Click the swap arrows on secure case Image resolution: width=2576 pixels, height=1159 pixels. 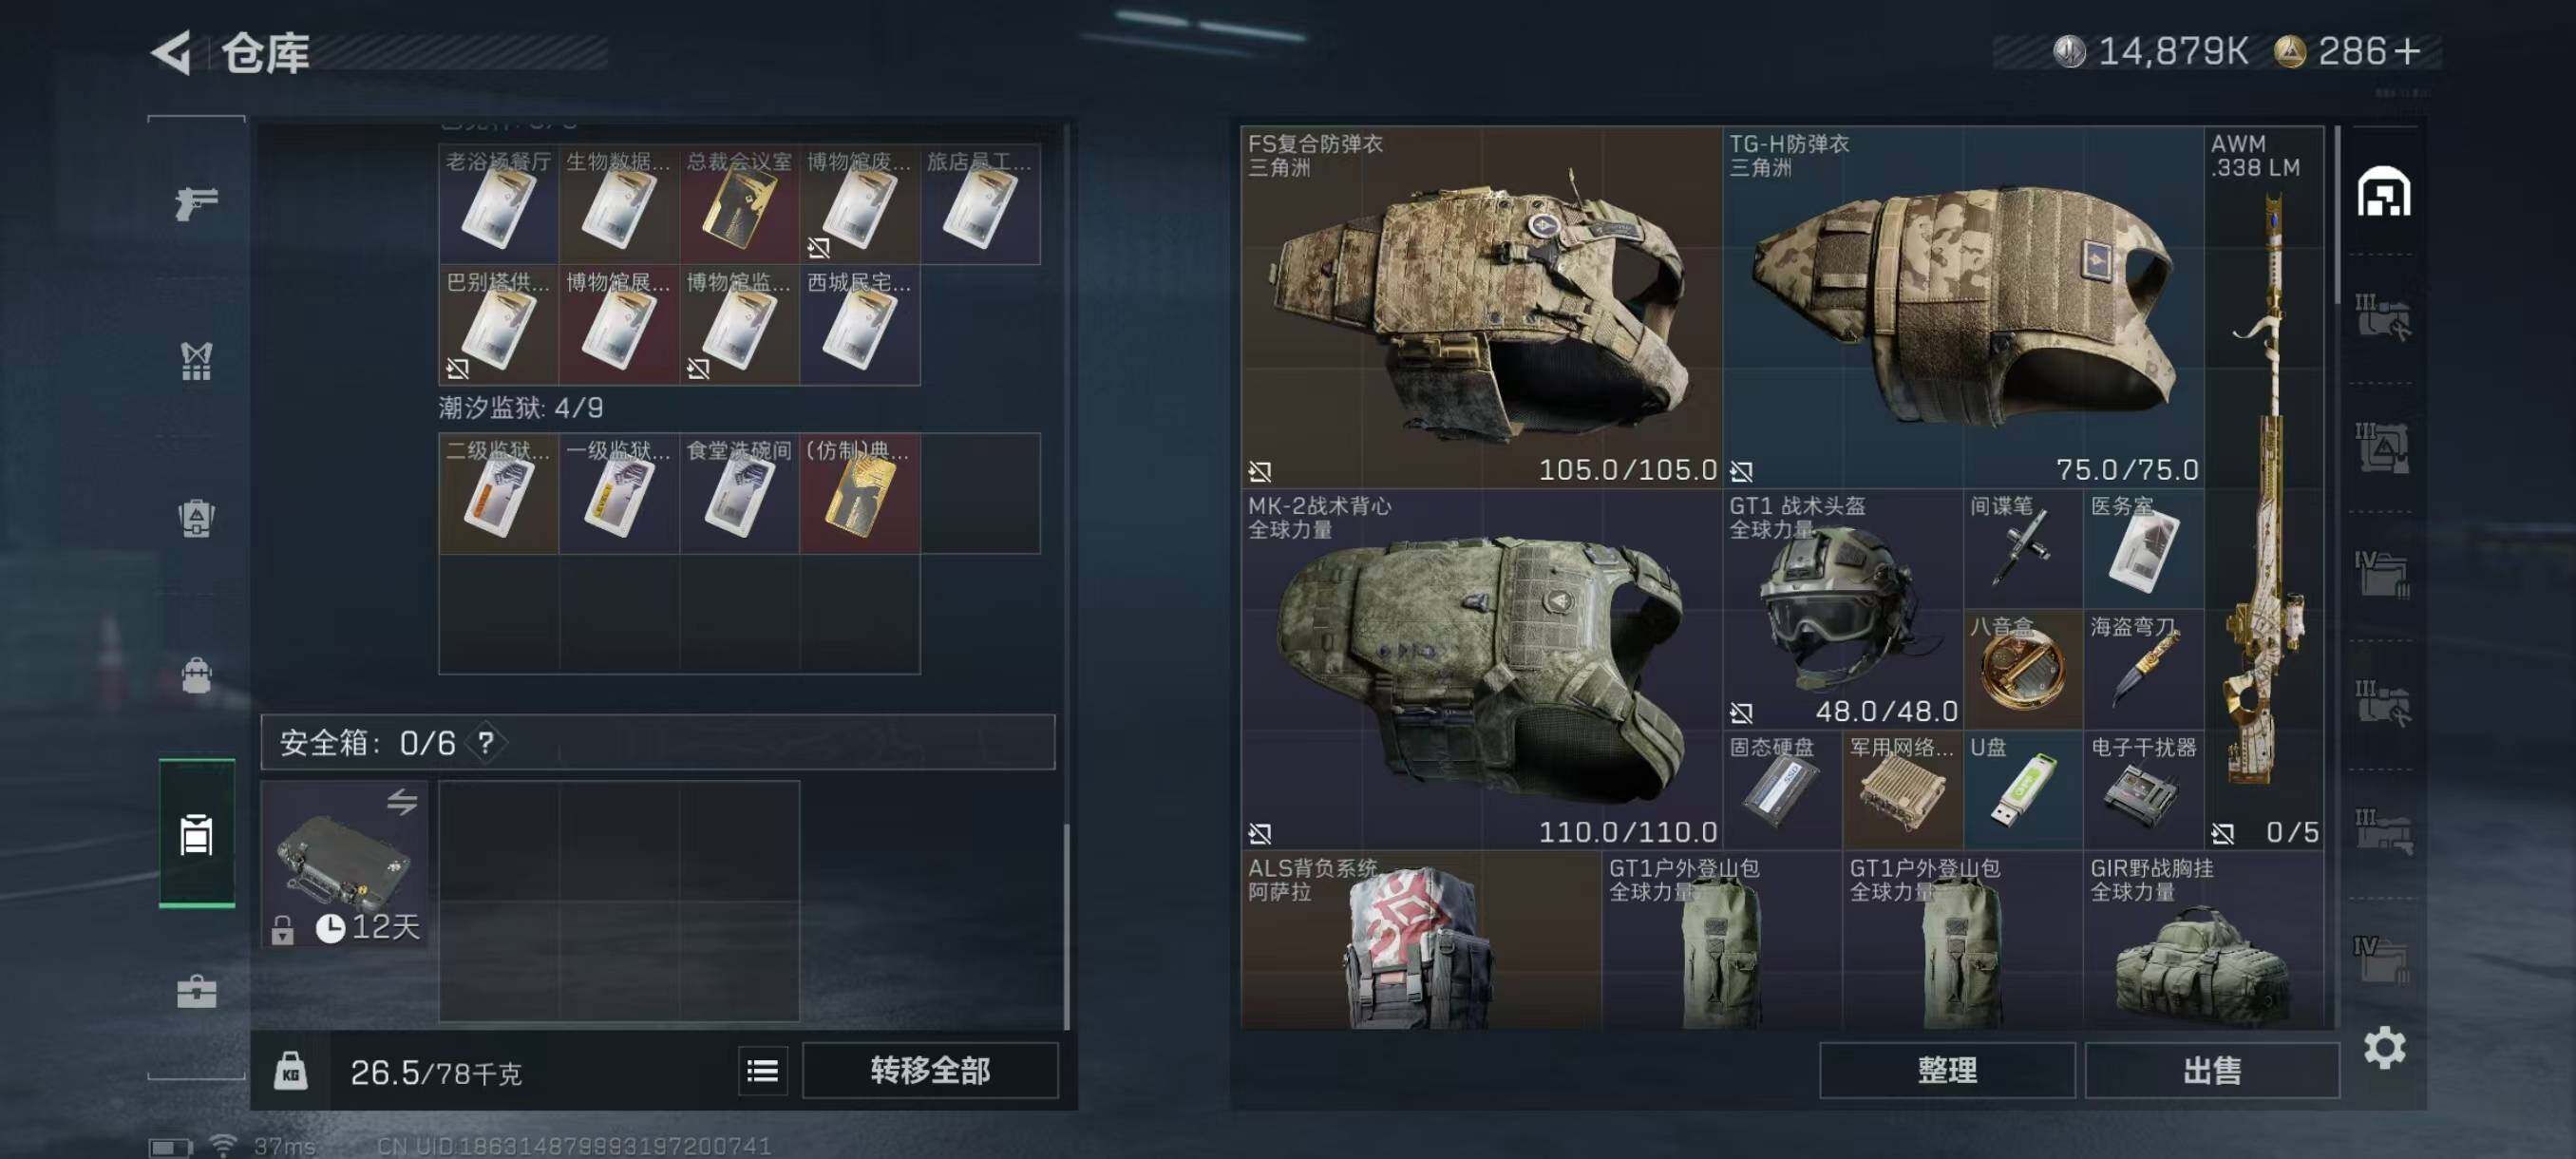tap(402, 801)
